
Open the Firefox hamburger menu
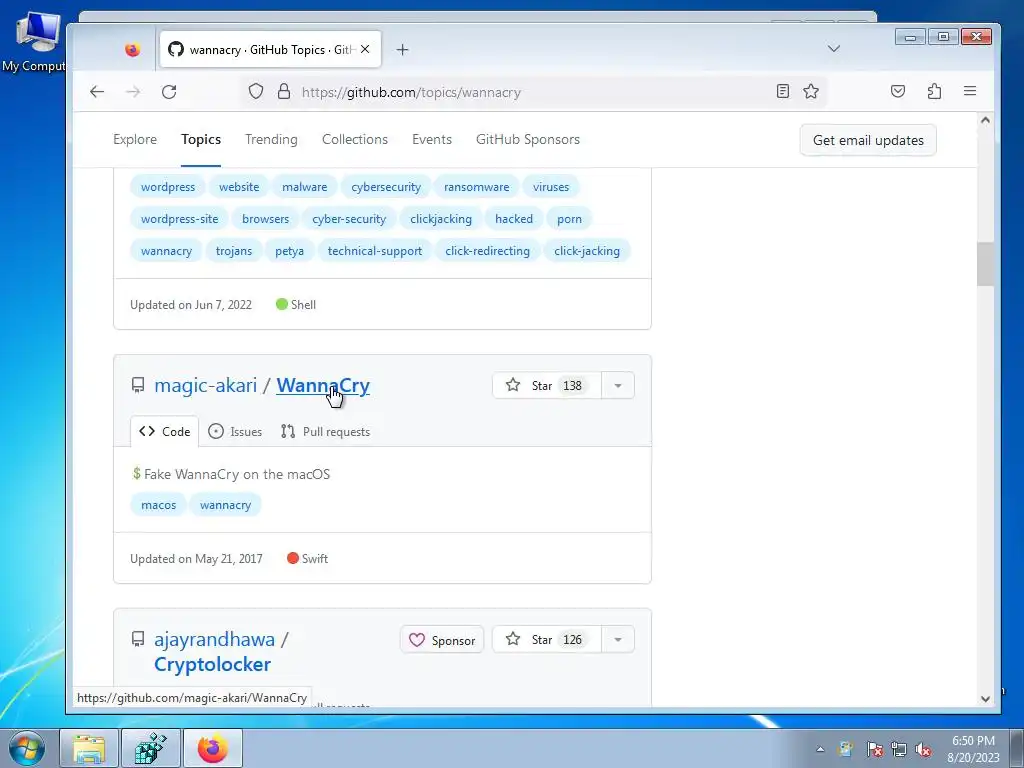[970, 91]
